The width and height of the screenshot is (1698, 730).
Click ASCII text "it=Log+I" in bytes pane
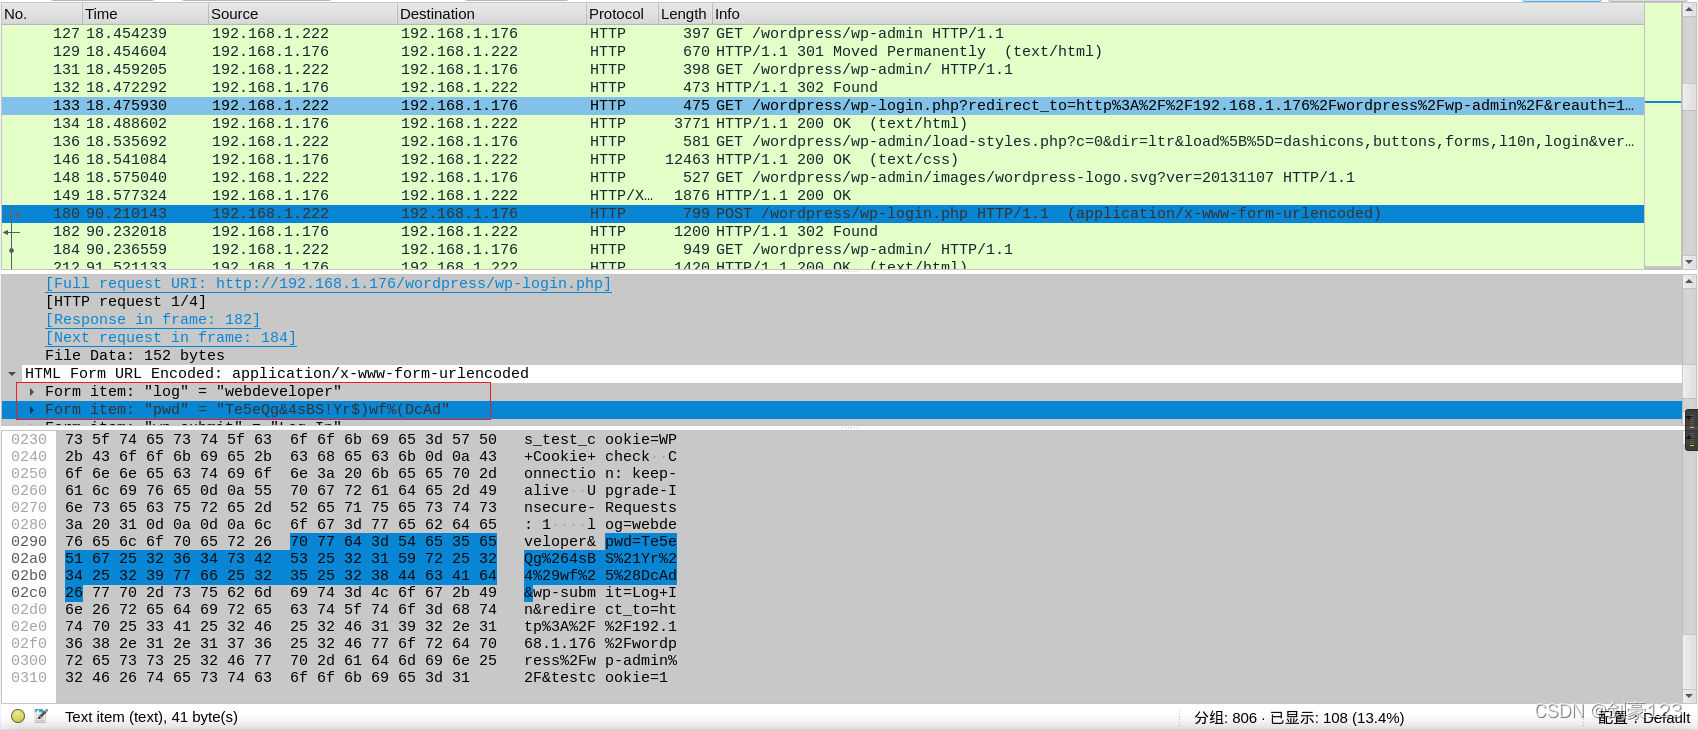[x=641, y=593]
